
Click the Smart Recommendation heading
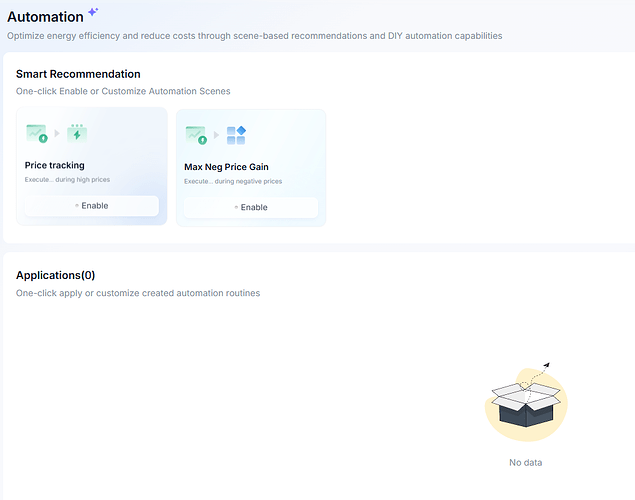click(78, 74)
